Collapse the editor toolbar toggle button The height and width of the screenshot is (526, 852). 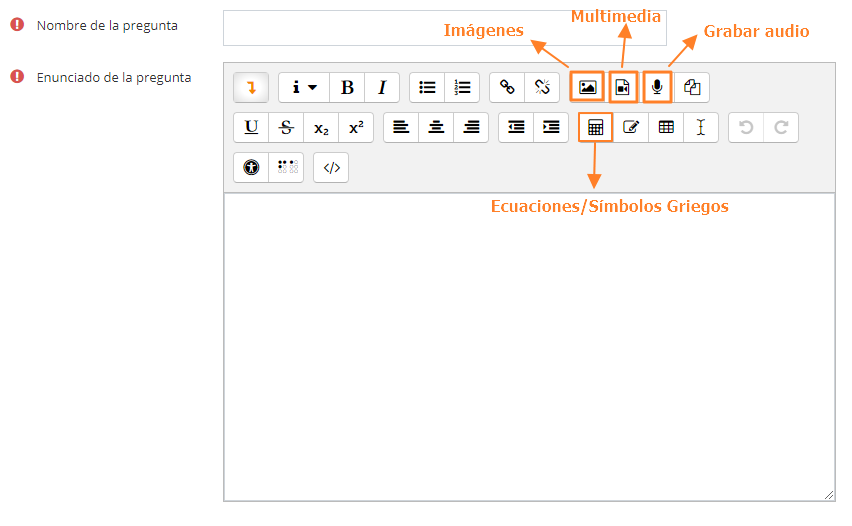[251, 88]
